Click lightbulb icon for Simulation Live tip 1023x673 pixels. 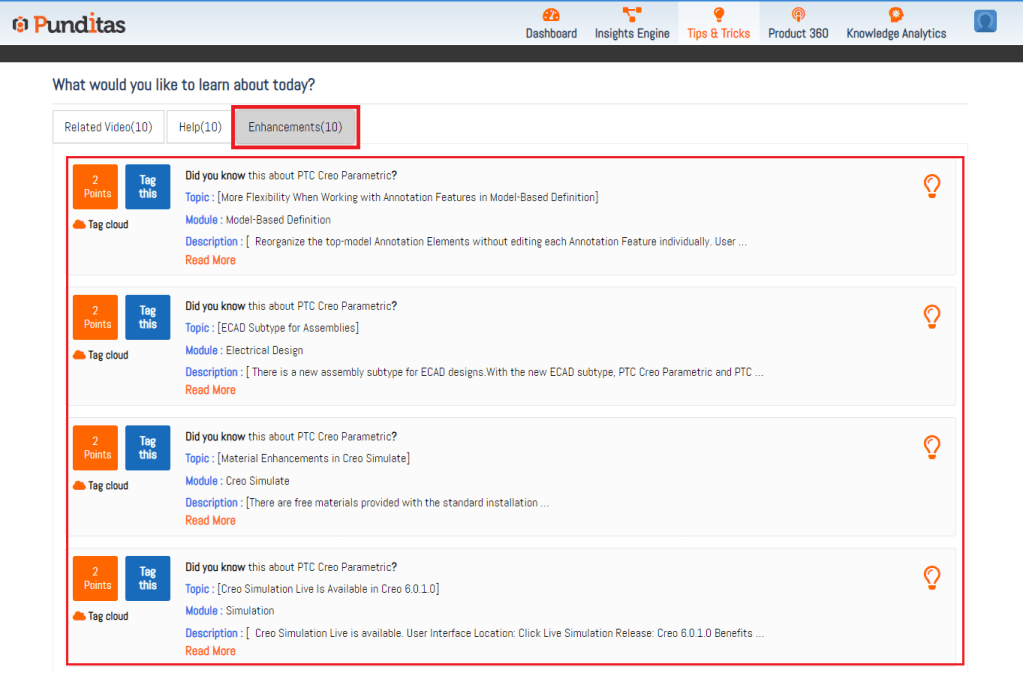(x=932, y=577)
